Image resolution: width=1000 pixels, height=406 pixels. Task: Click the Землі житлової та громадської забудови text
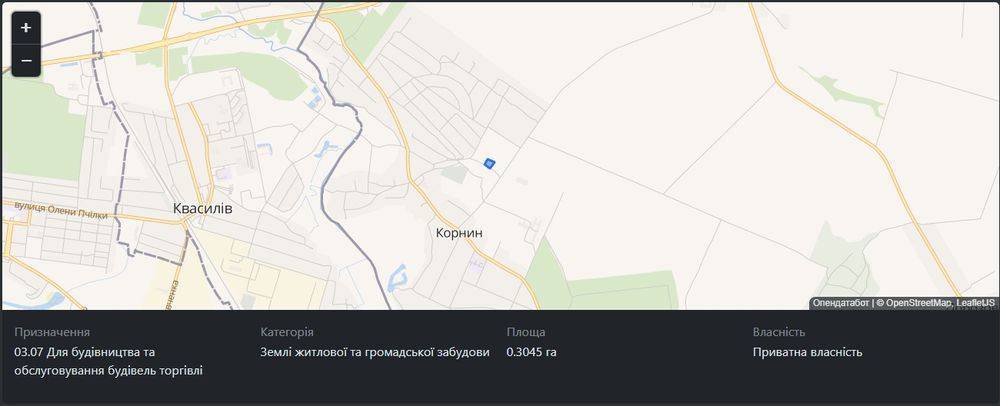(375, 352)
